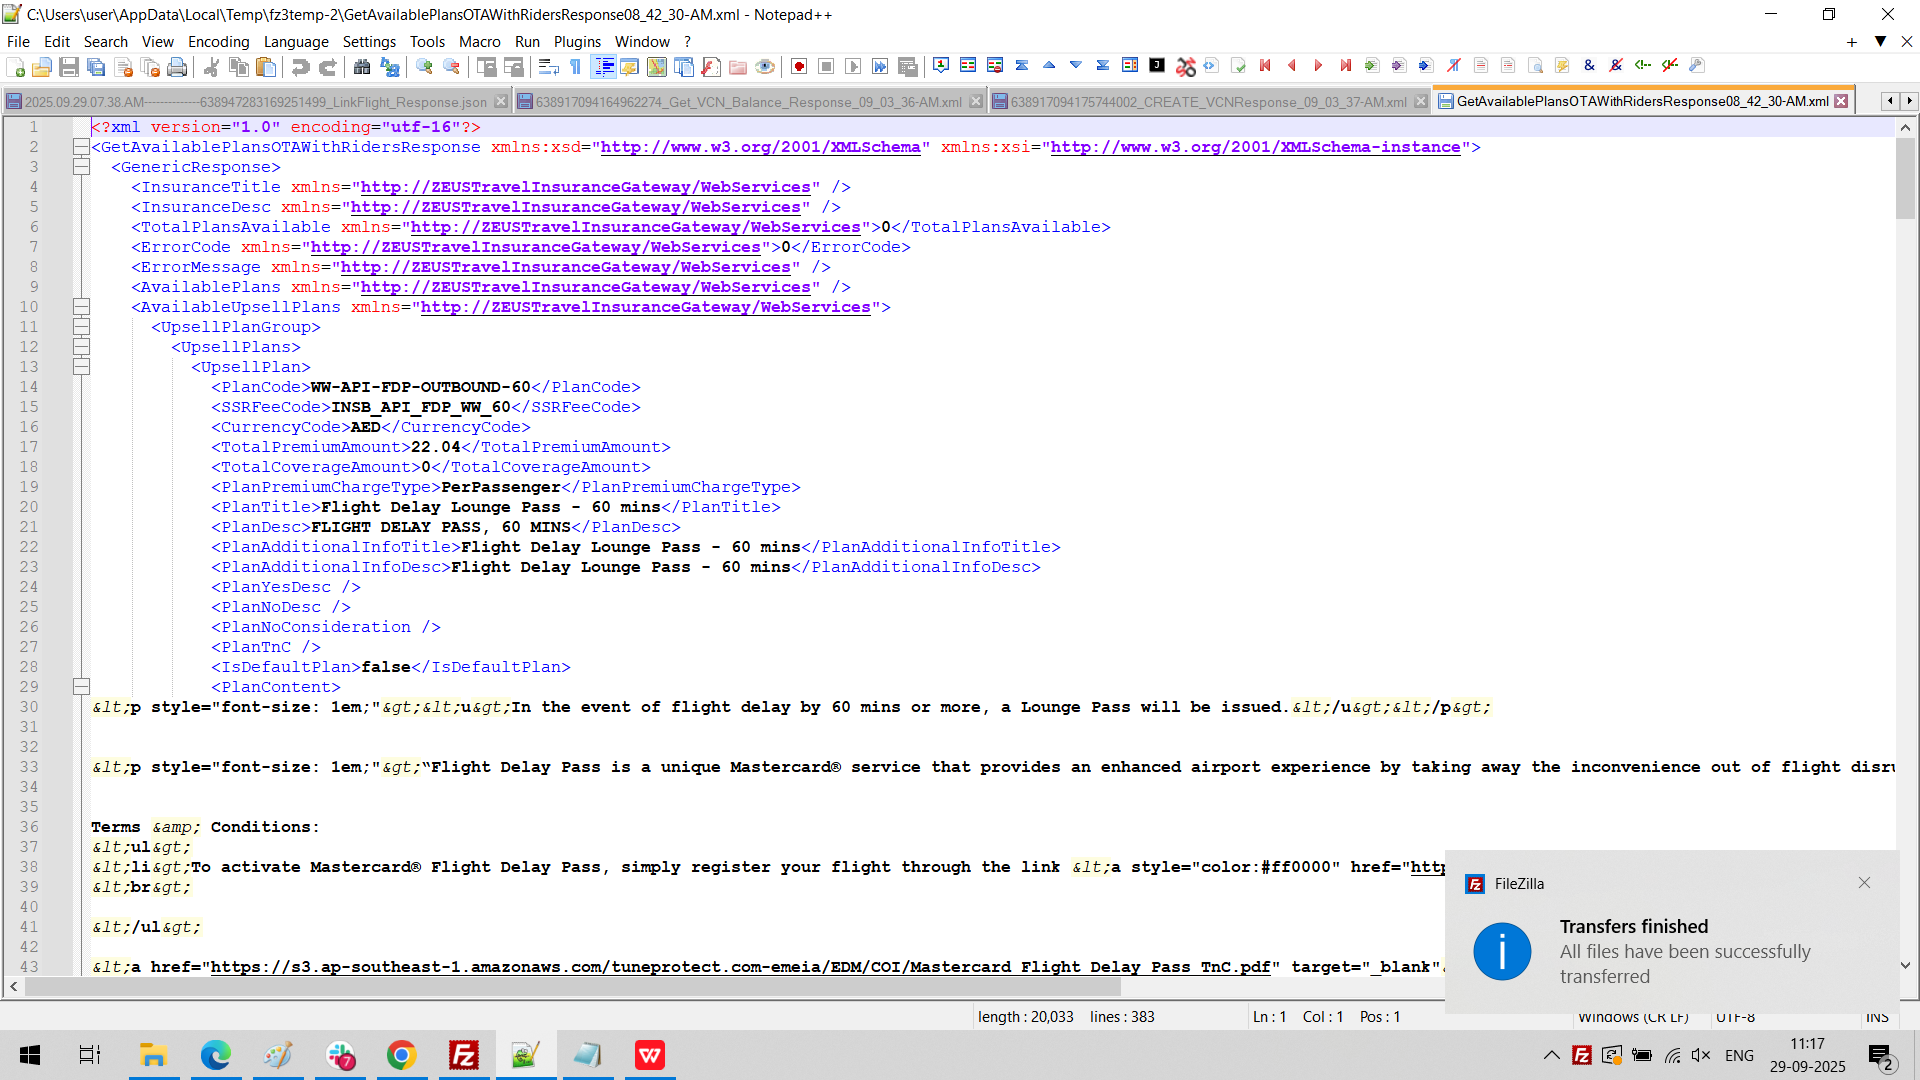
Task: Click the XMLSchema-instance URL on line 2
Action: [x=1255, y=147]
